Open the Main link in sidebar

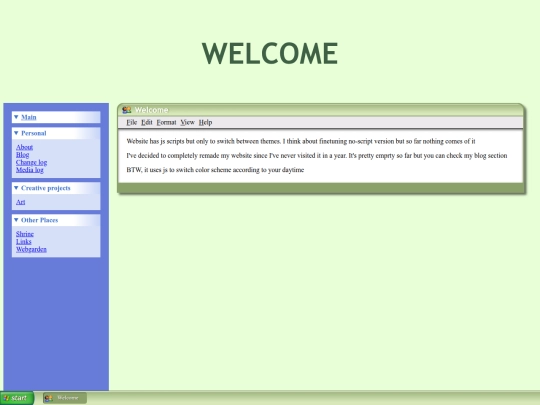29,117
